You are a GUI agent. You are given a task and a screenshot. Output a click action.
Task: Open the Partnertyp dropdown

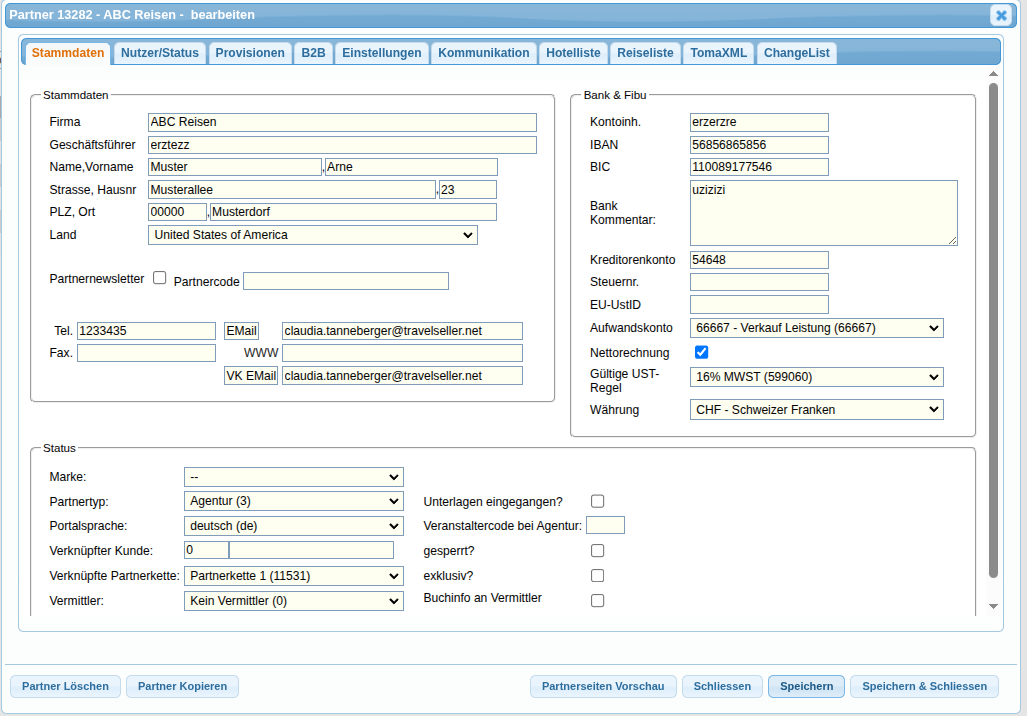[293, 501]
